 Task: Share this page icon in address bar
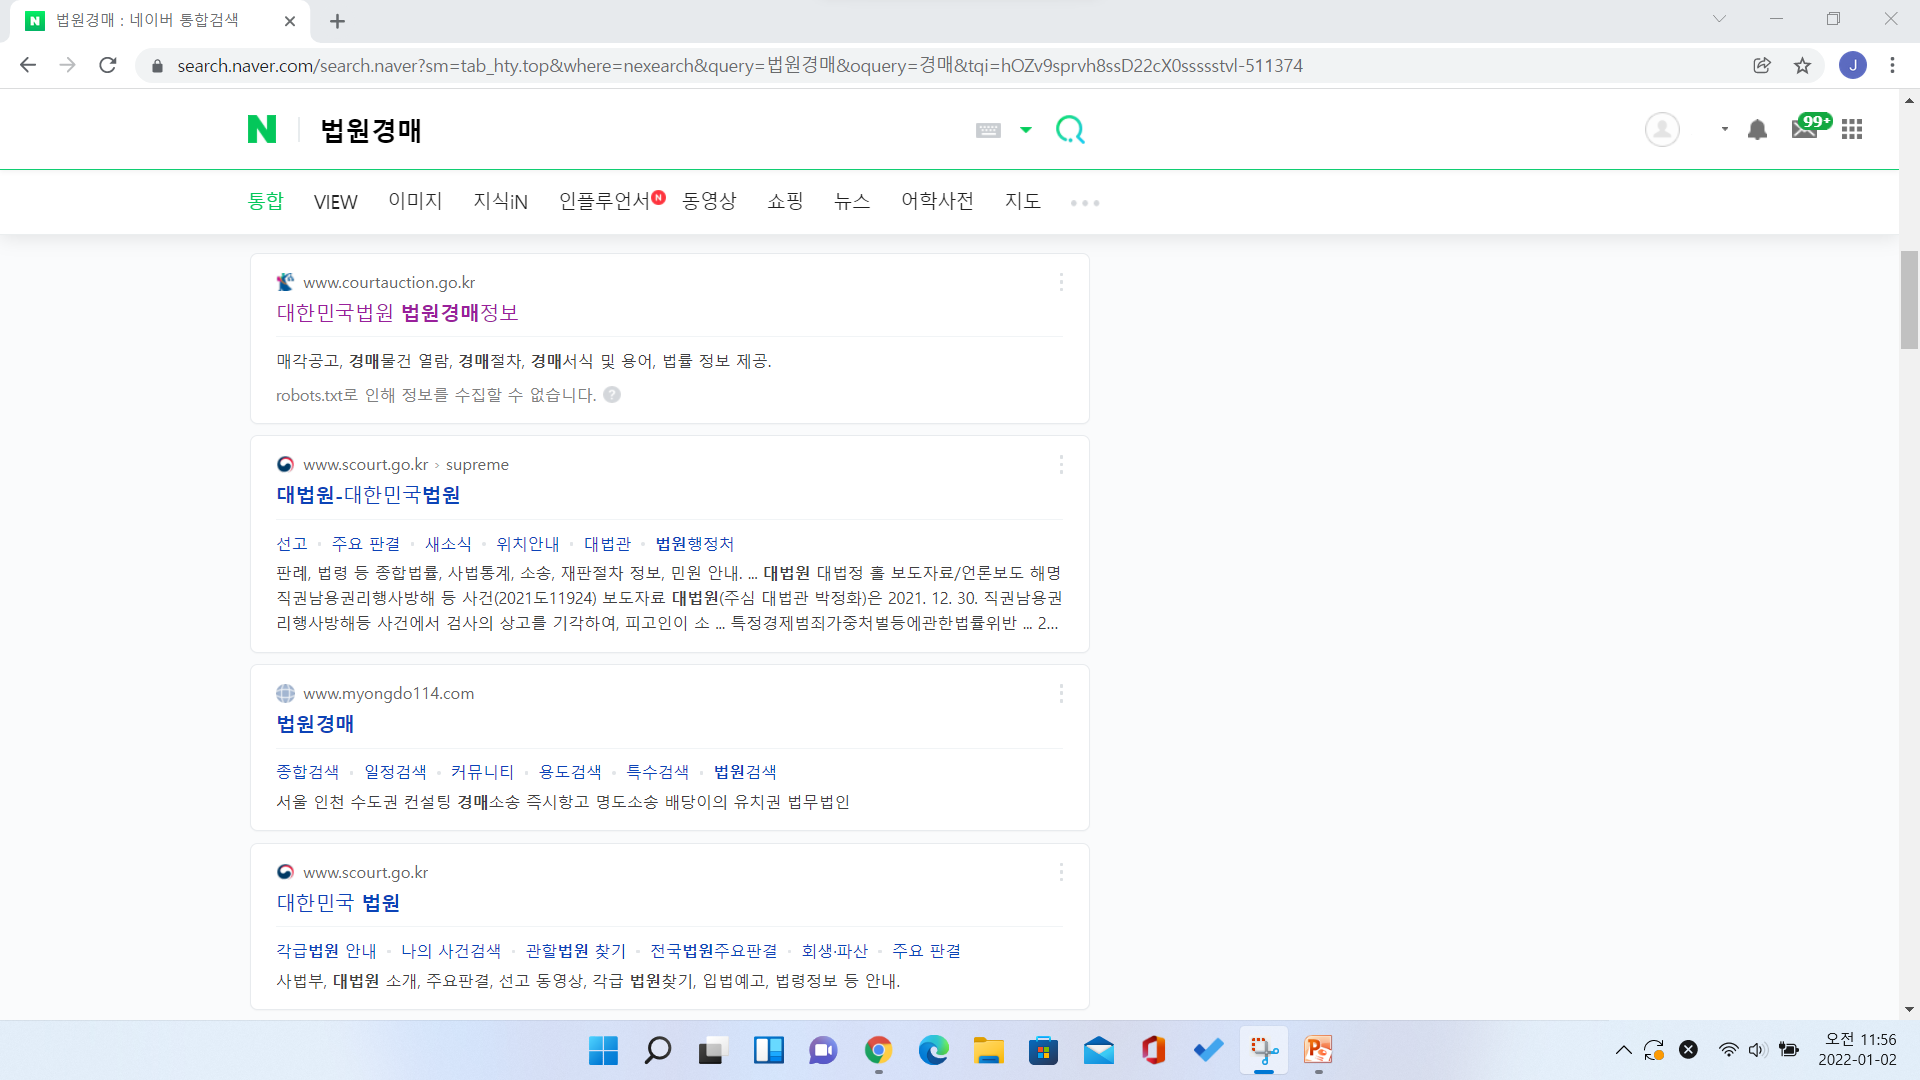coord(1762,65)
